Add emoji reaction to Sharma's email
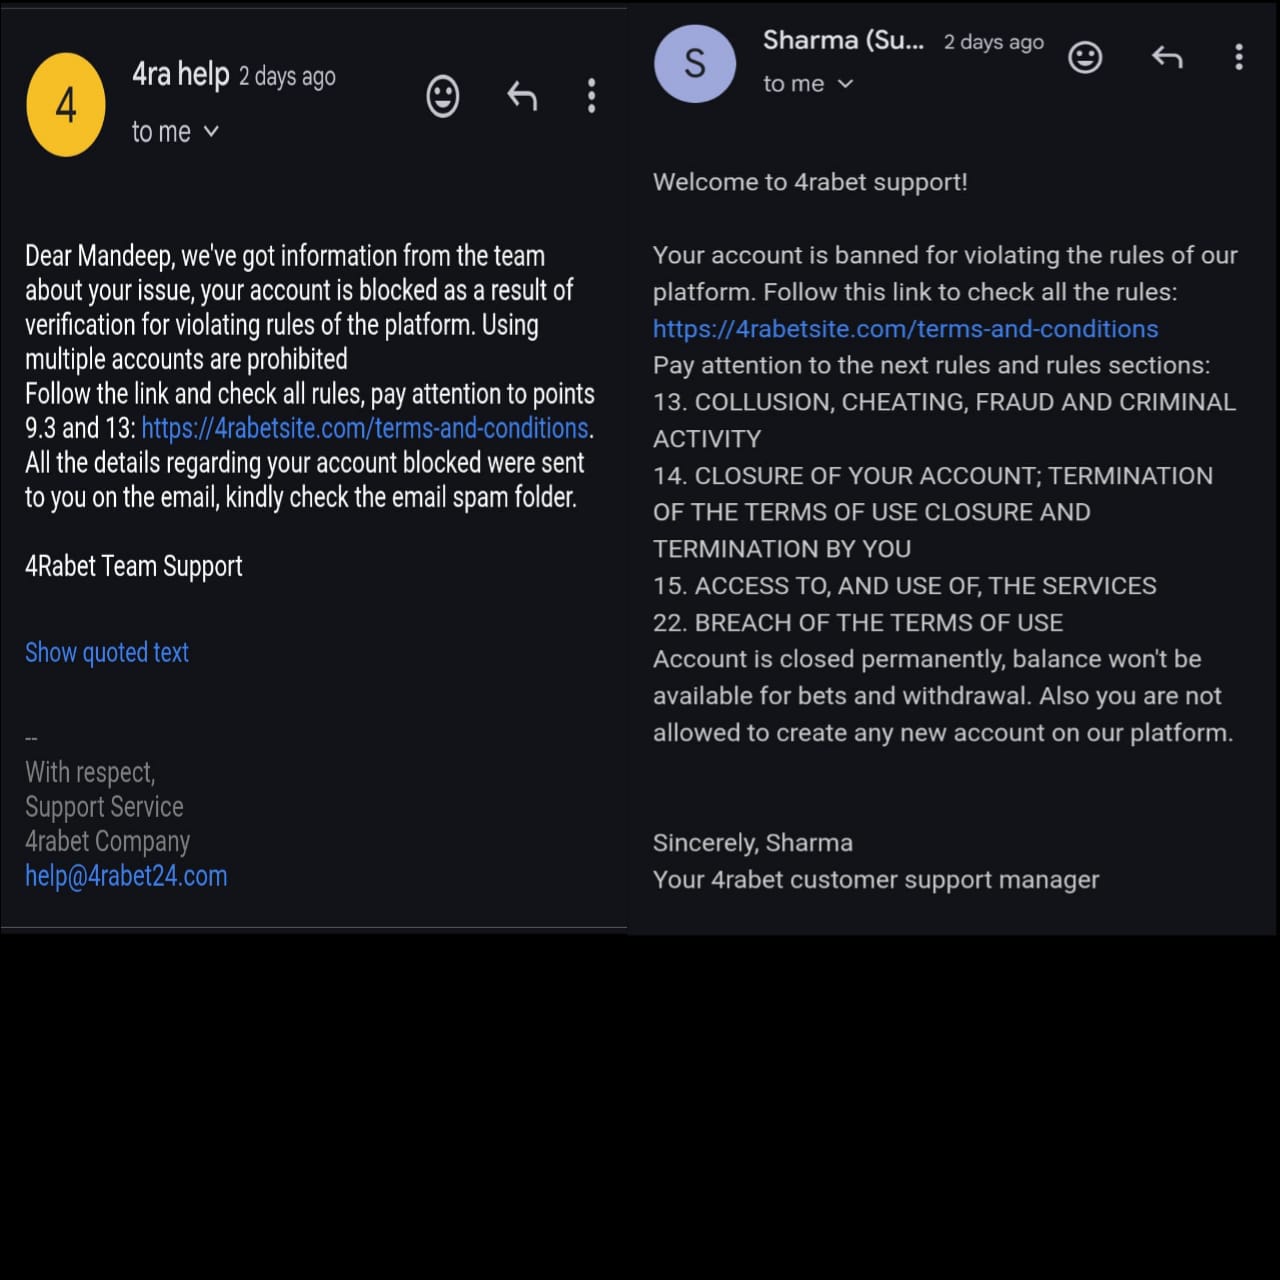The height and width of the screenshot is (1280, 1280). (x=1085, y=57)
